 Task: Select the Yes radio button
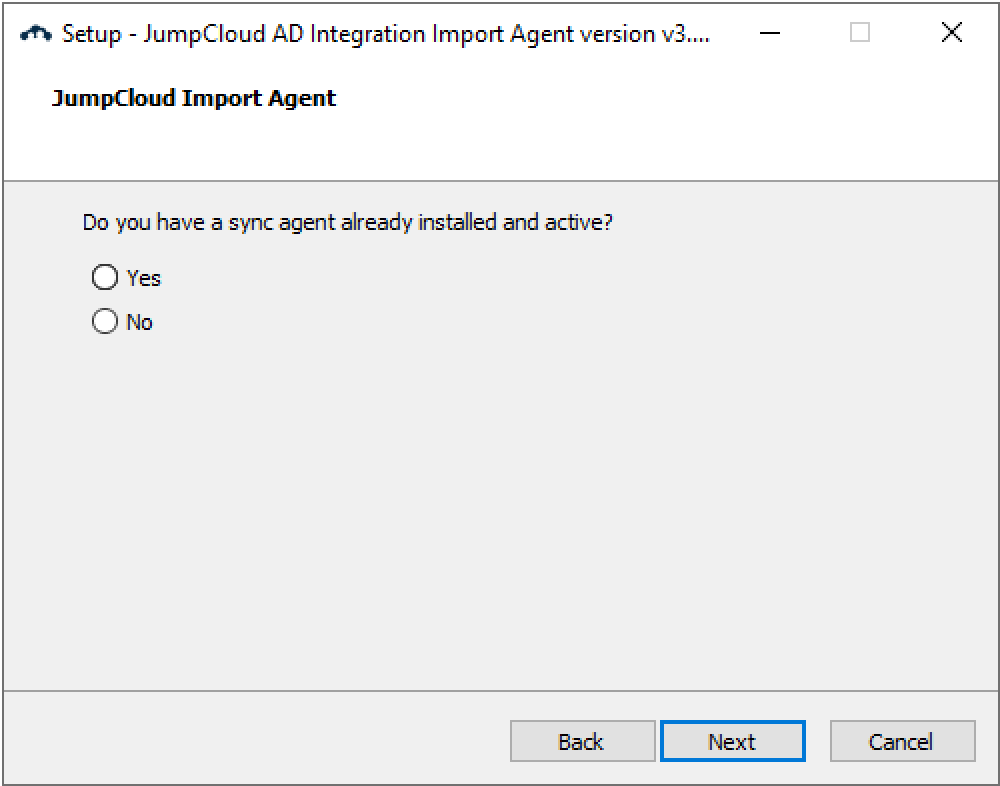(x=105, y=277)
